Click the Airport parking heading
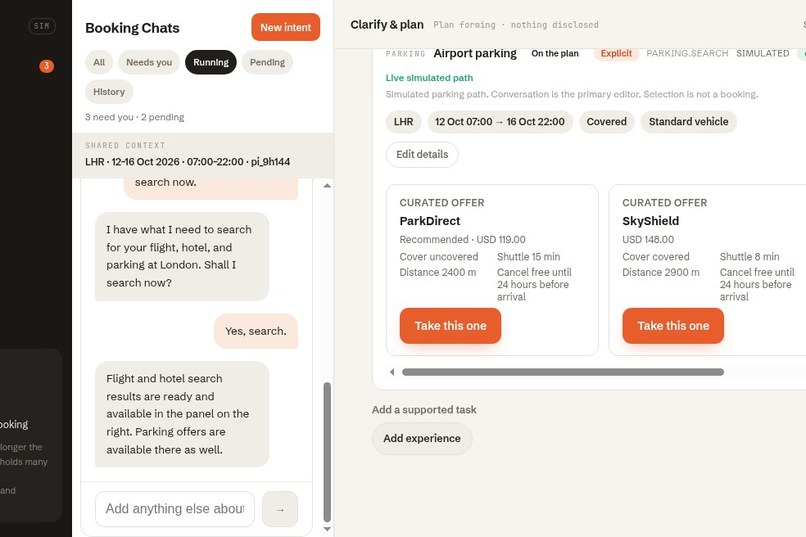 coord(475,53)
